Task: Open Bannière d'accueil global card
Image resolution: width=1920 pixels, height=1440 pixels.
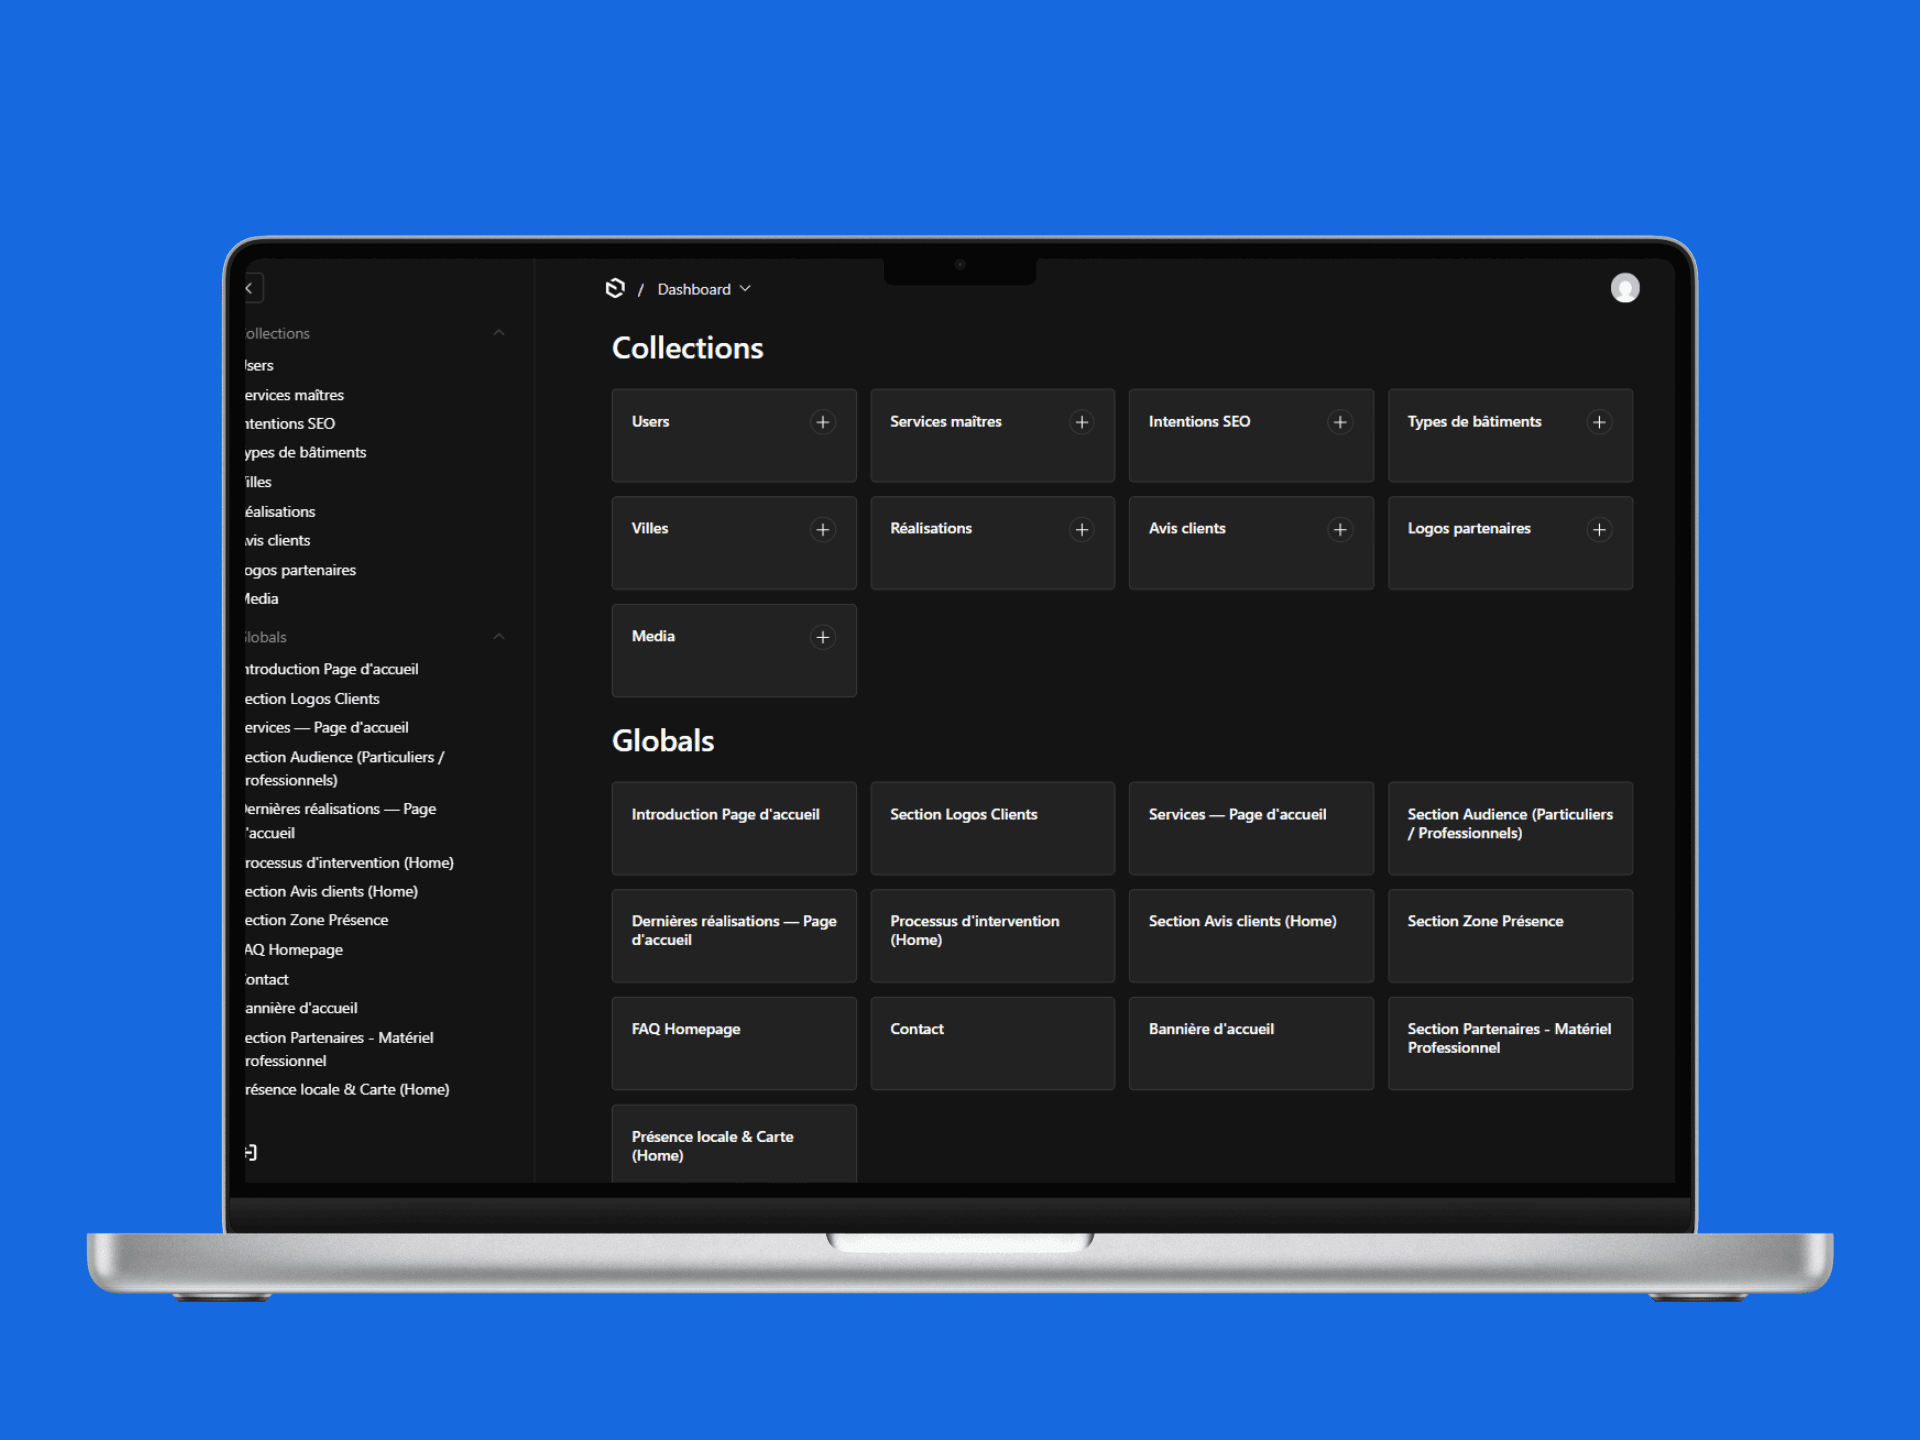Action: click(x=1251, y=1043)
